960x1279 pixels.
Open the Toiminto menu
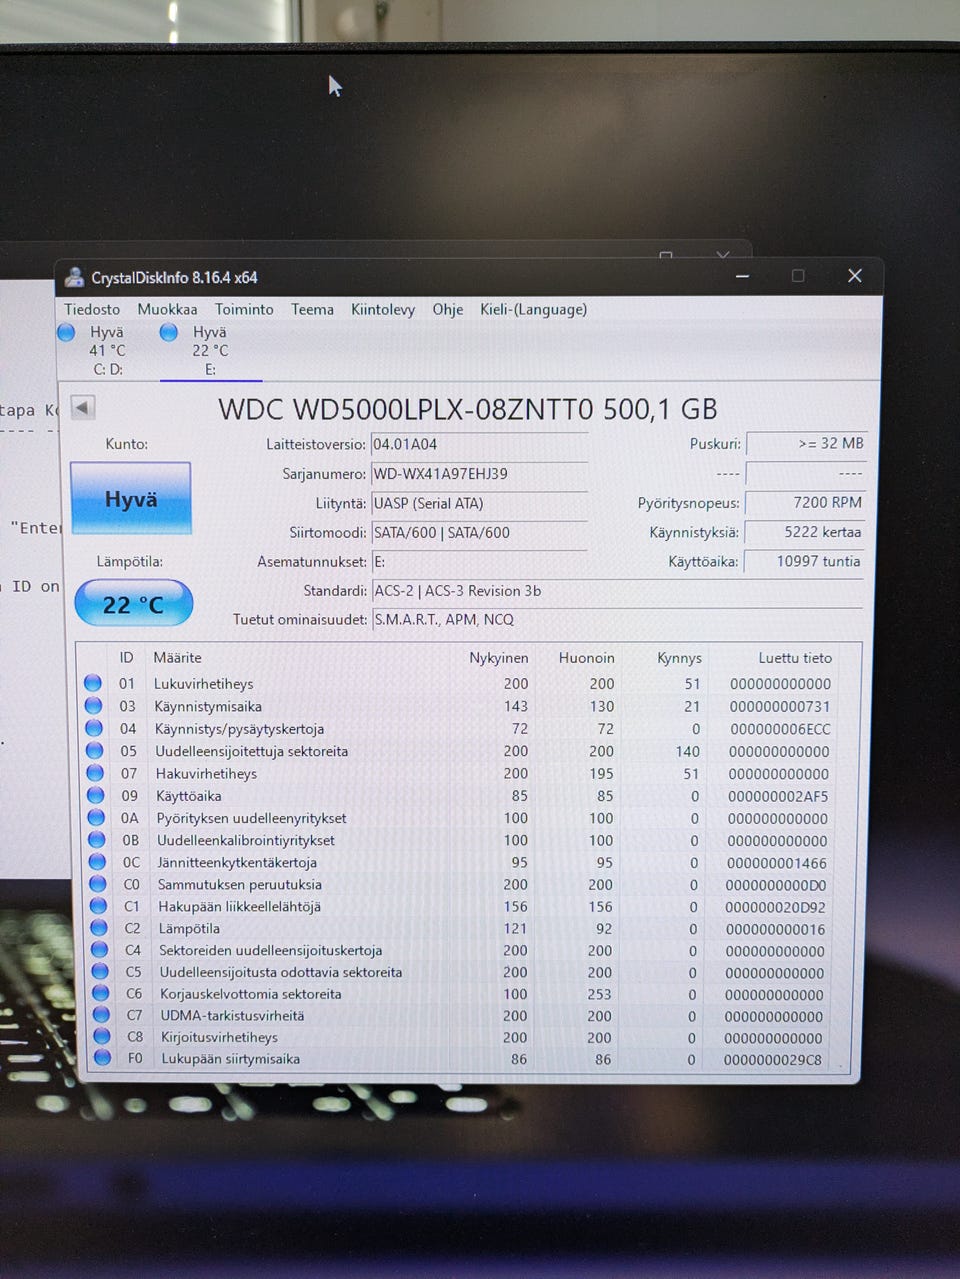coord(244,310)
